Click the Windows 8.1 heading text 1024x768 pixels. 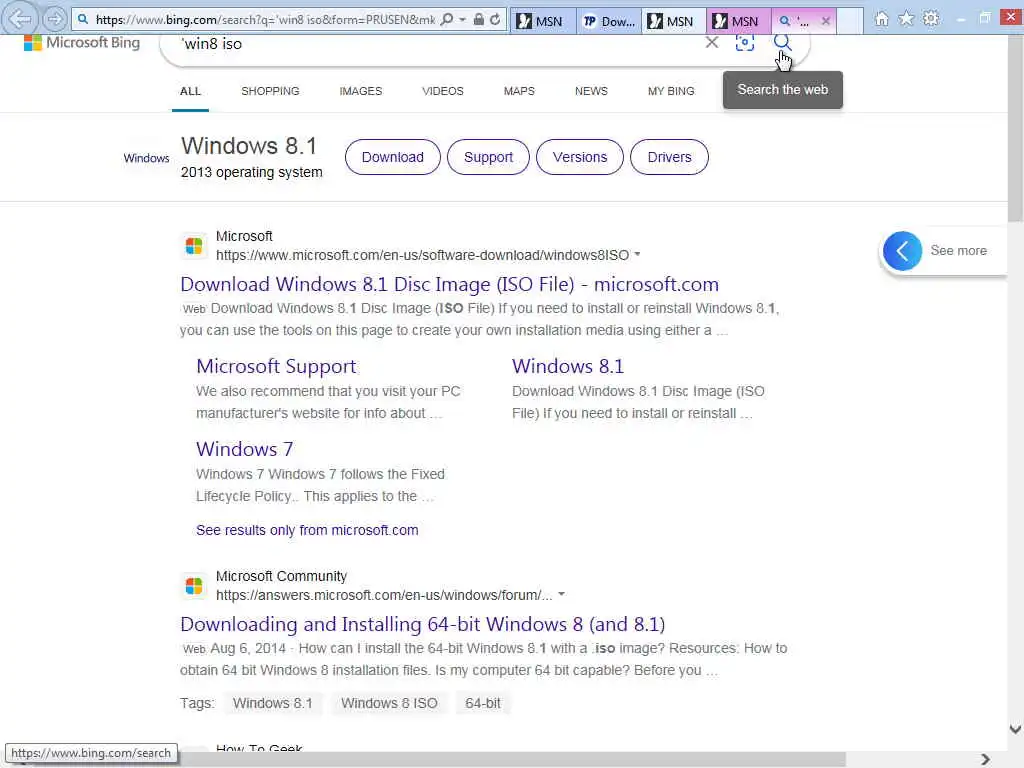(249, 146)
